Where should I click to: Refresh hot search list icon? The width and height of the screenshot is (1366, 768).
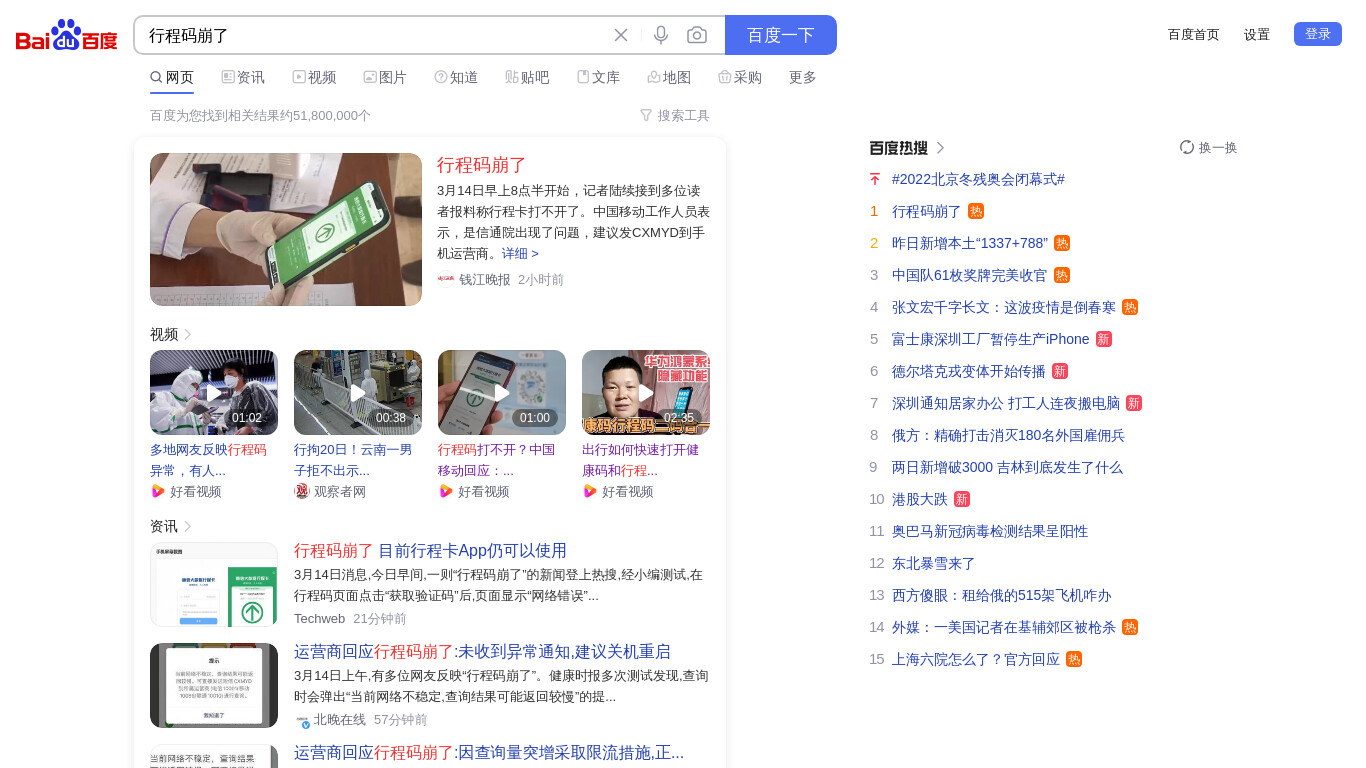(1187, 147)
